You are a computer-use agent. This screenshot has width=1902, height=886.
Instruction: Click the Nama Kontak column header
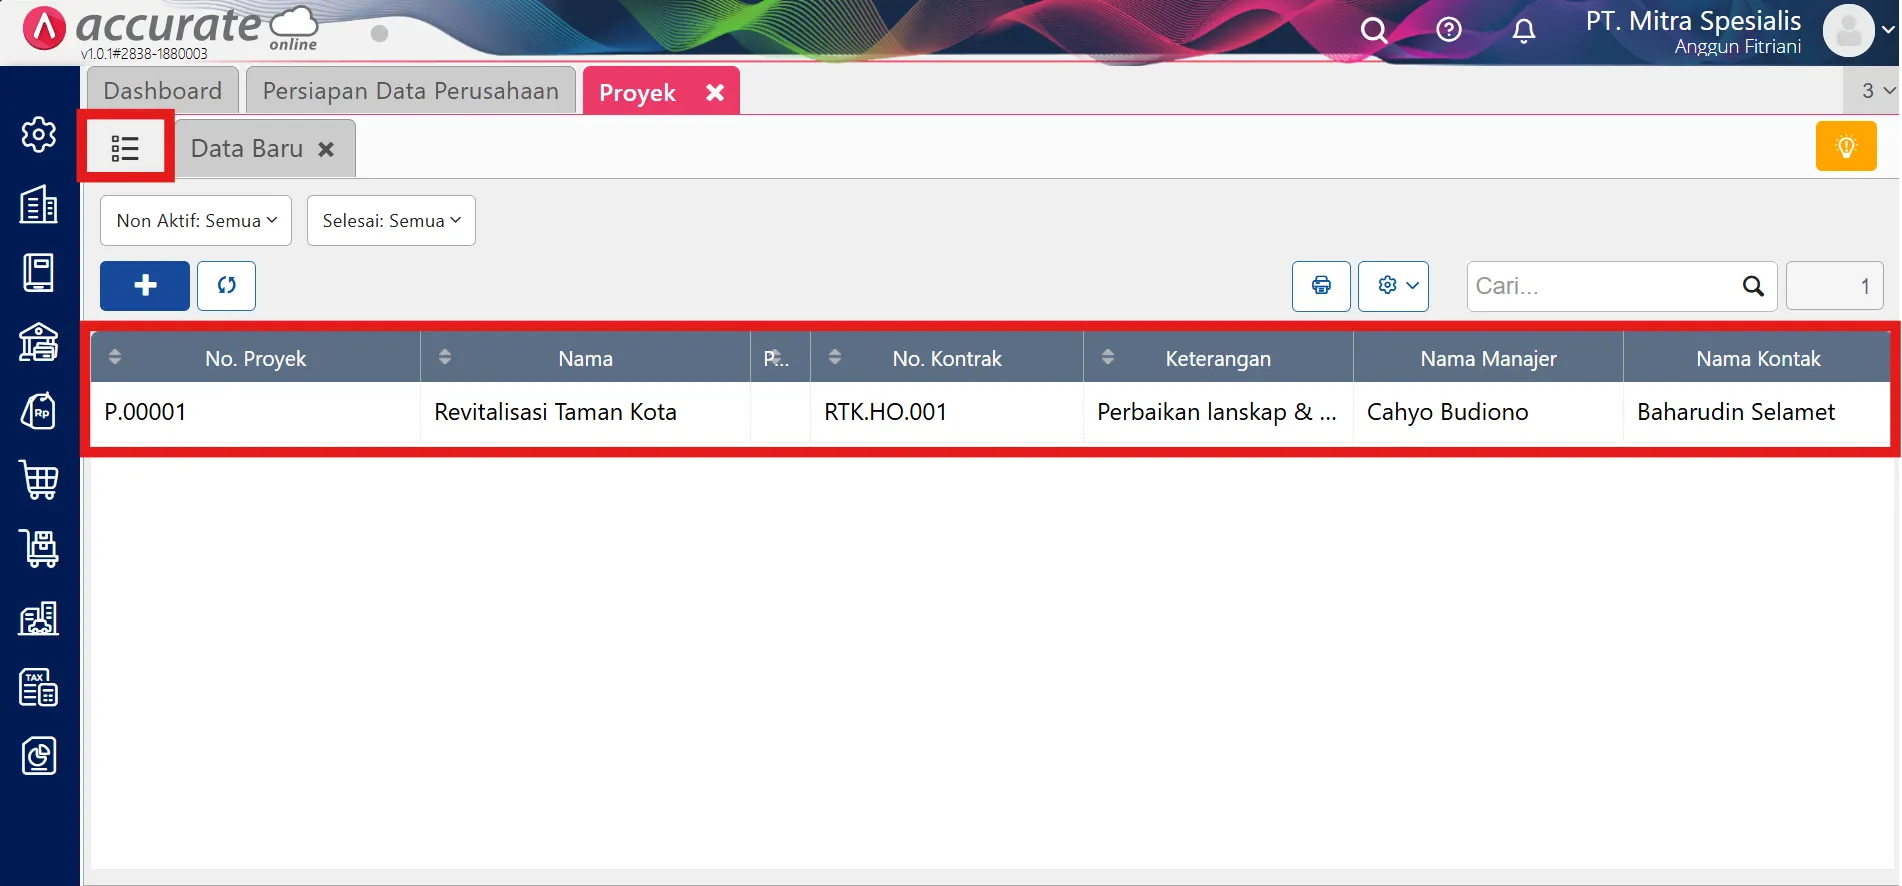coord(1757,358)
